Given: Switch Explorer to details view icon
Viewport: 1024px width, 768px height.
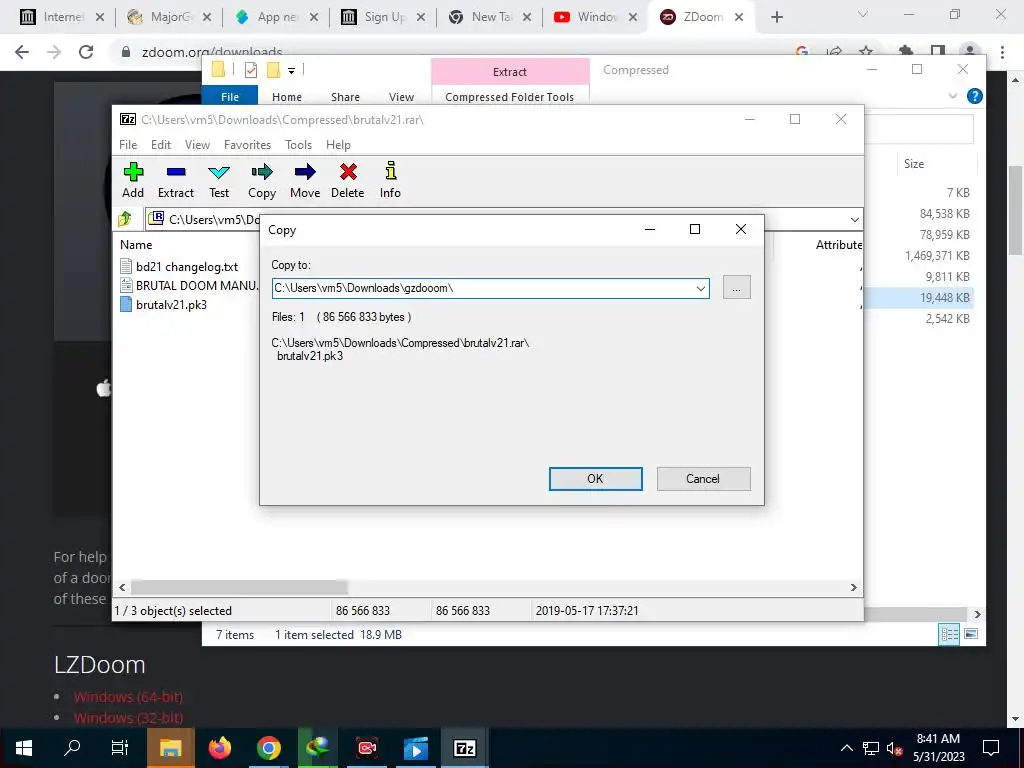Looking at the screenshot, I should coord(949,634).
